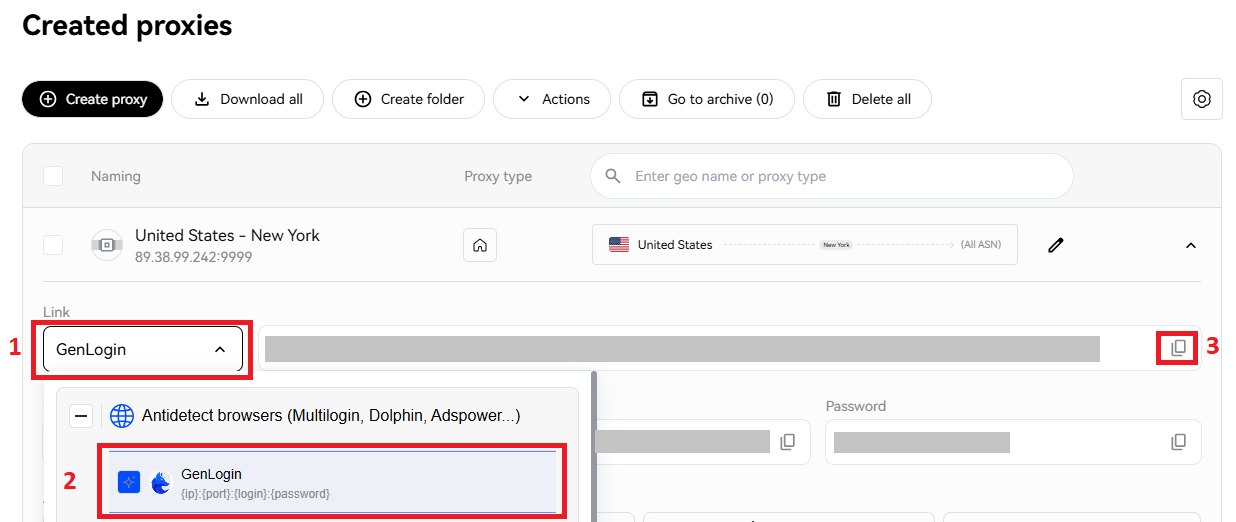Select GenLogin from the format list
The image size is (1236, 522).
pyautogui.click(x=332, y=482)
